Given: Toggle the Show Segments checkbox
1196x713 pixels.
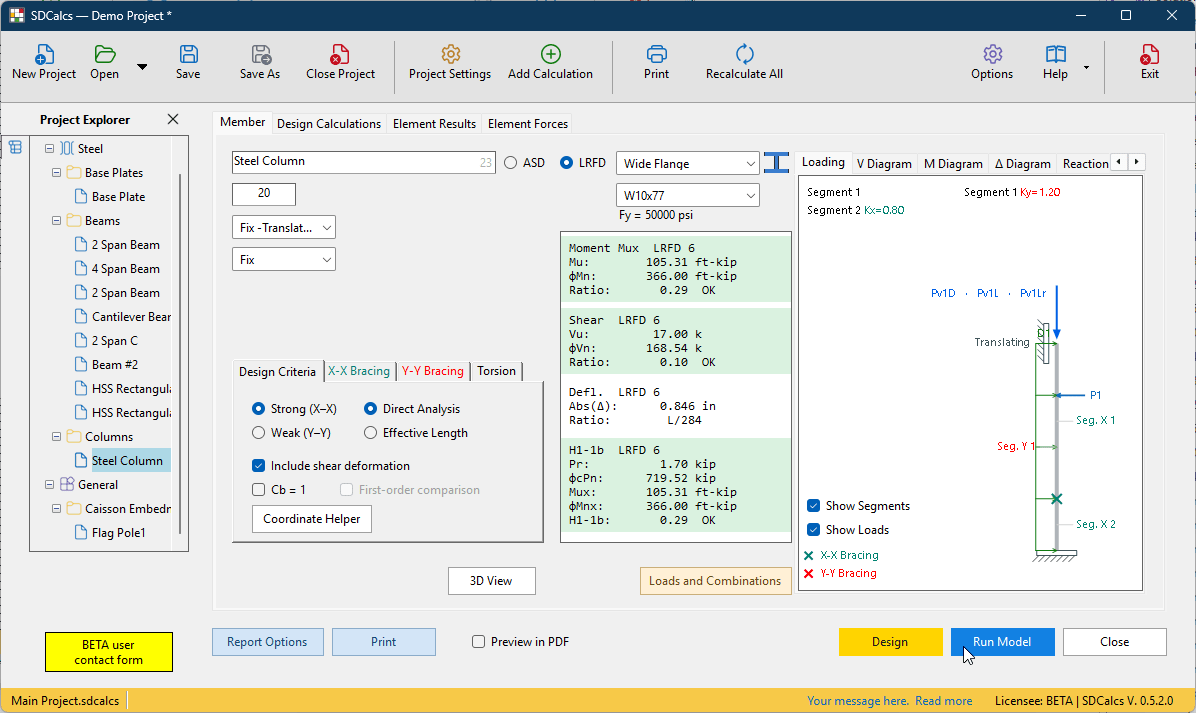Looking at the screenshot, I should click(x=814, y=506).
